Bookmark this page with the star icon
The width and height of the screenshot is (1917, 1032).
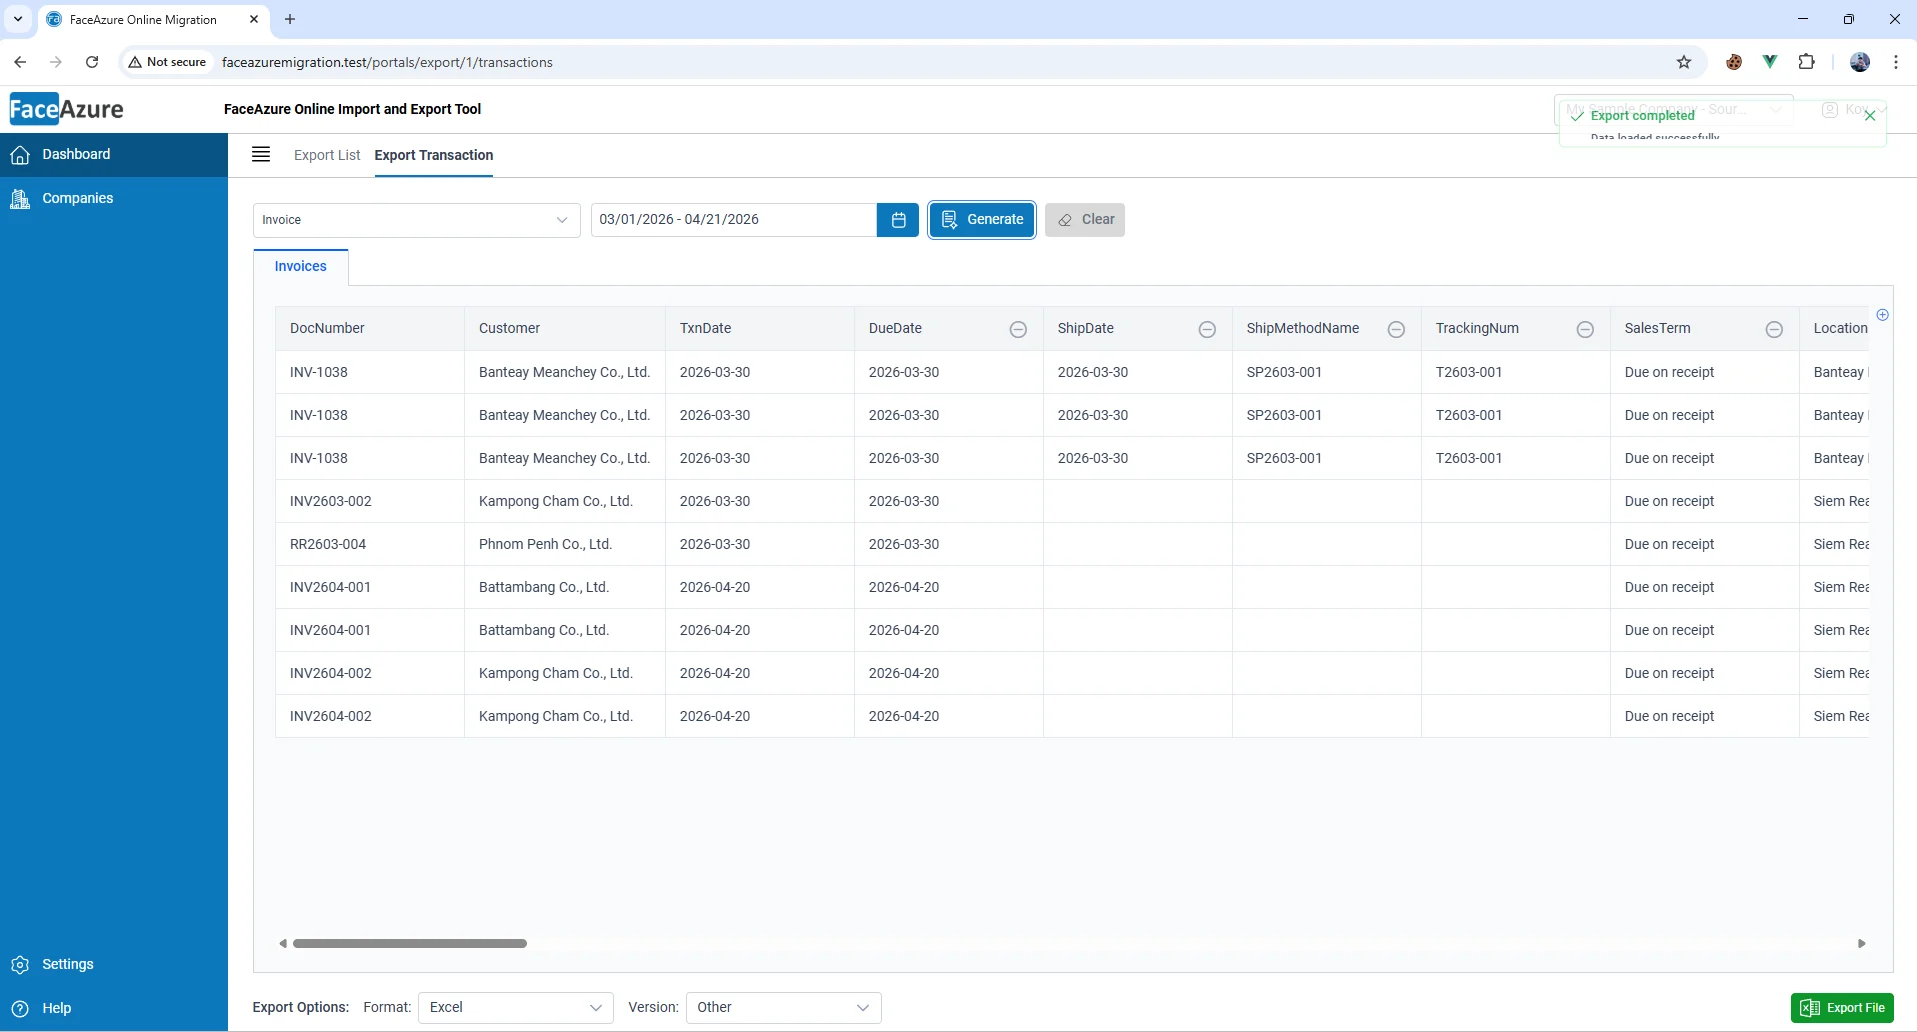1684,62
